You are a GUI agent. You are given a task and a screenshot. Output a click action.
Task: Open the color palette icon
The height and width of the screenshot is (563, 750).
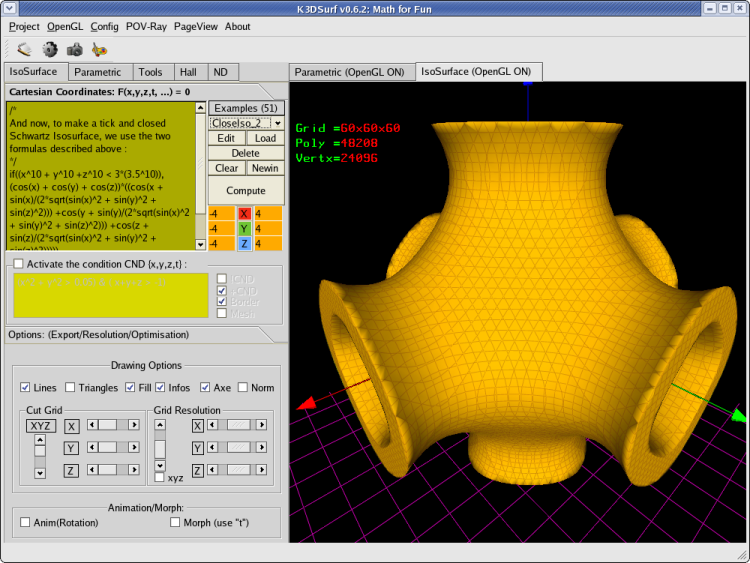pos(99,48)
